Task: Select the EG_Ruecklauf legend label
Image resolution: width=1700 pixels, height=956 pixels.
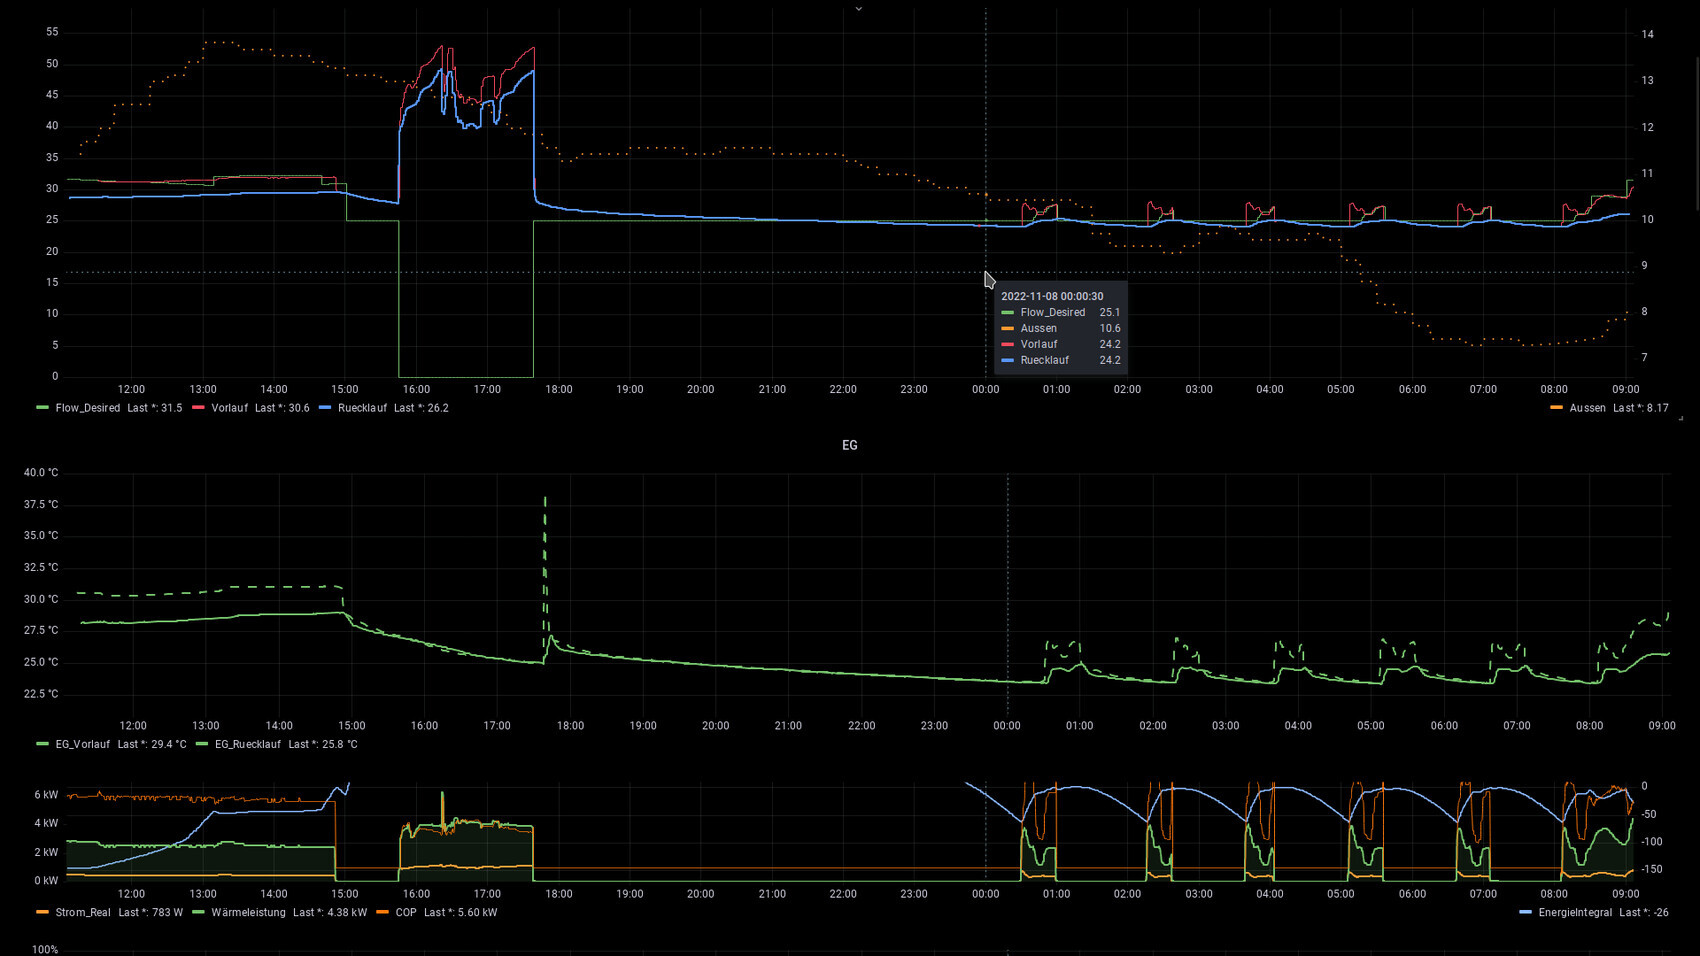Action: [247, 744]
